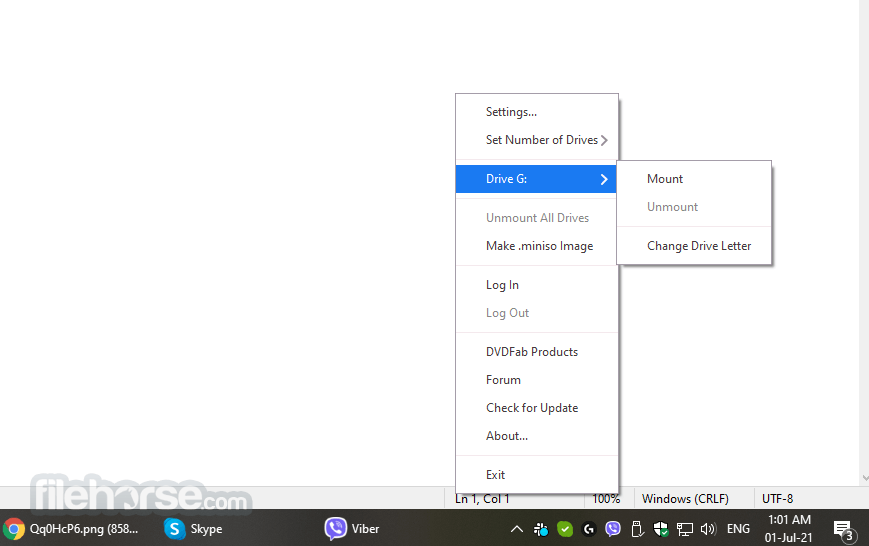Click the UTF-8 encoding status entry
Viewport: 869px width, 546px height.
pyautogui.click(x=777, y=499)
